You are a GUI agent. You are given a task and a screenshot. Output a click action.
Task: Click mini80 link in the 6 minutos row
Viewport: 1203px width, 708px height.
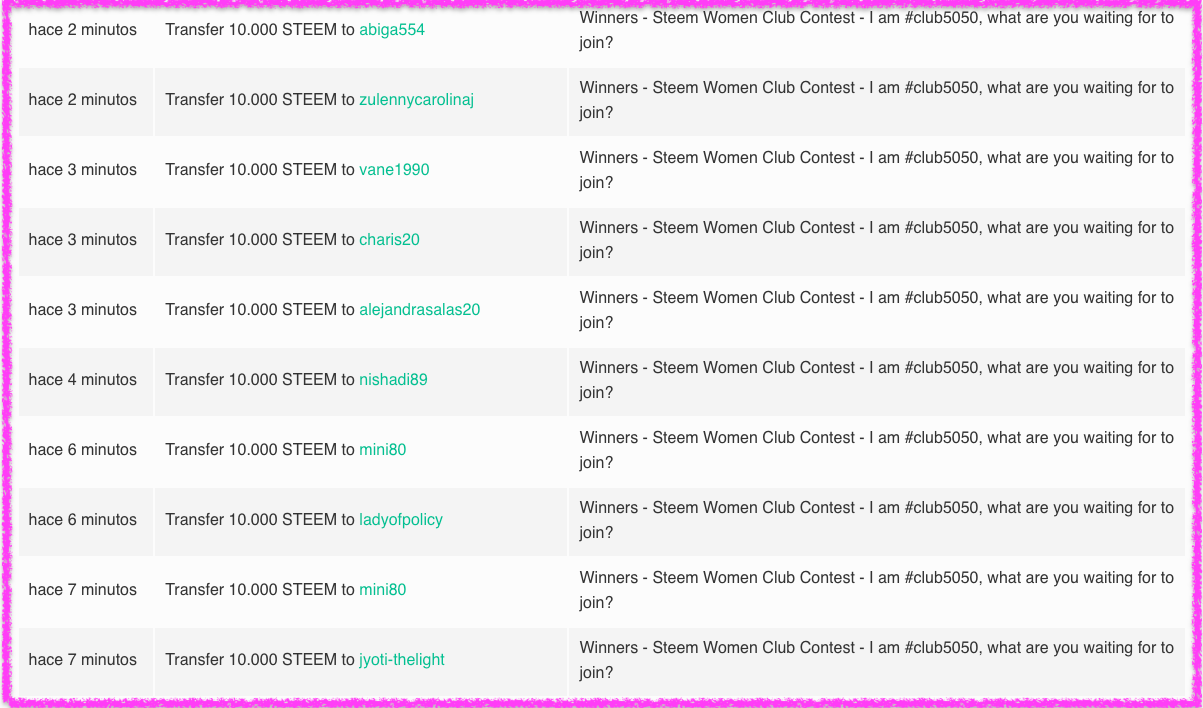[383, 450]
